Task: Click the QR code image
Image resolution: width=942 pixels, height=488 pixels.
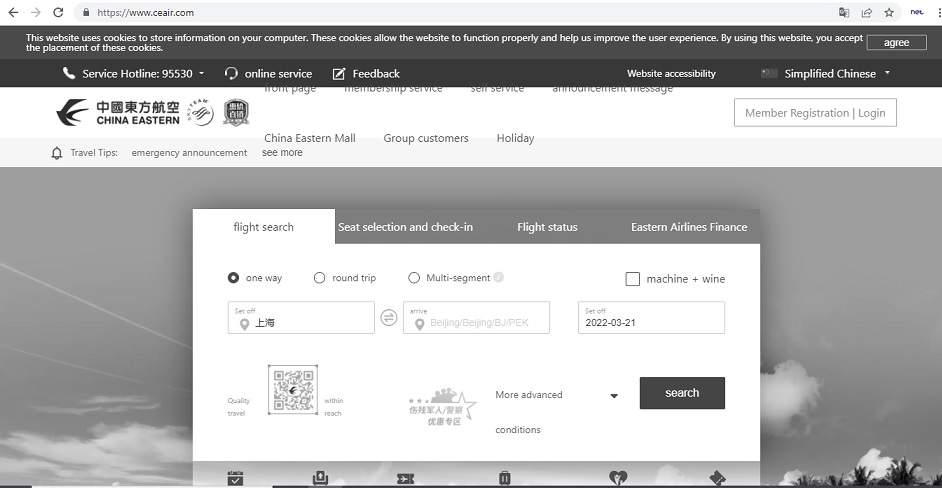Action: [x=293, y=389]
